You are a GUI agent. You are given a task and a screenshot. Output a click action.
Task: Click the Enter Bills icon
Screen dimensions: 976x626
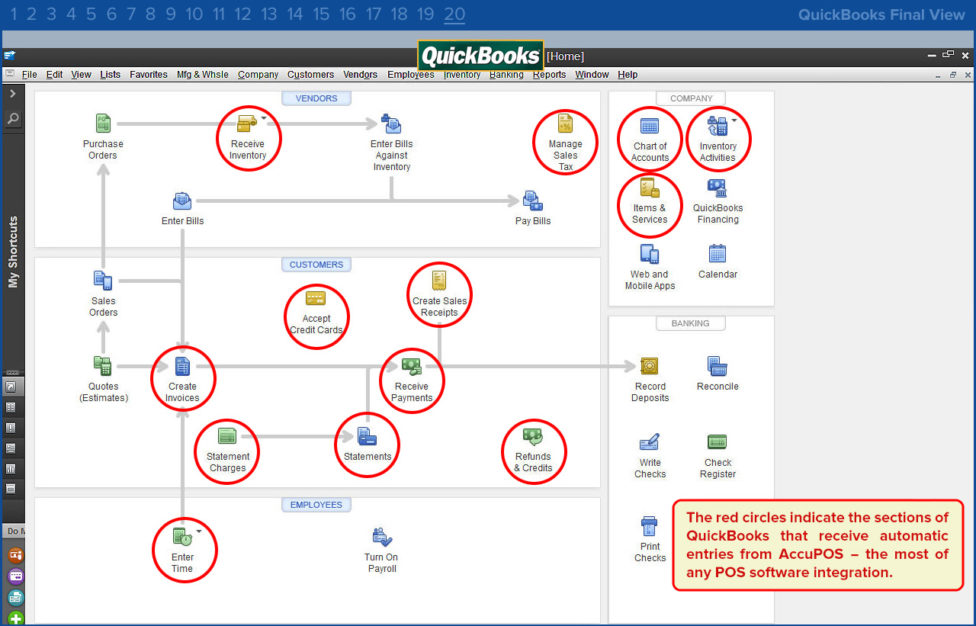[182, 201]
